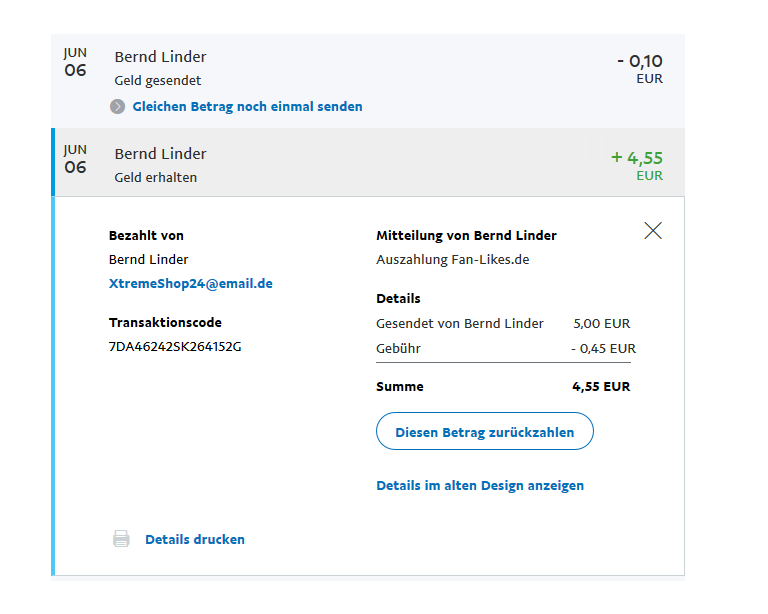This screenshot has height=614, width=768.
Task: Click the "Summe" total 4,55 EUR
Action: tap(601, 386)
